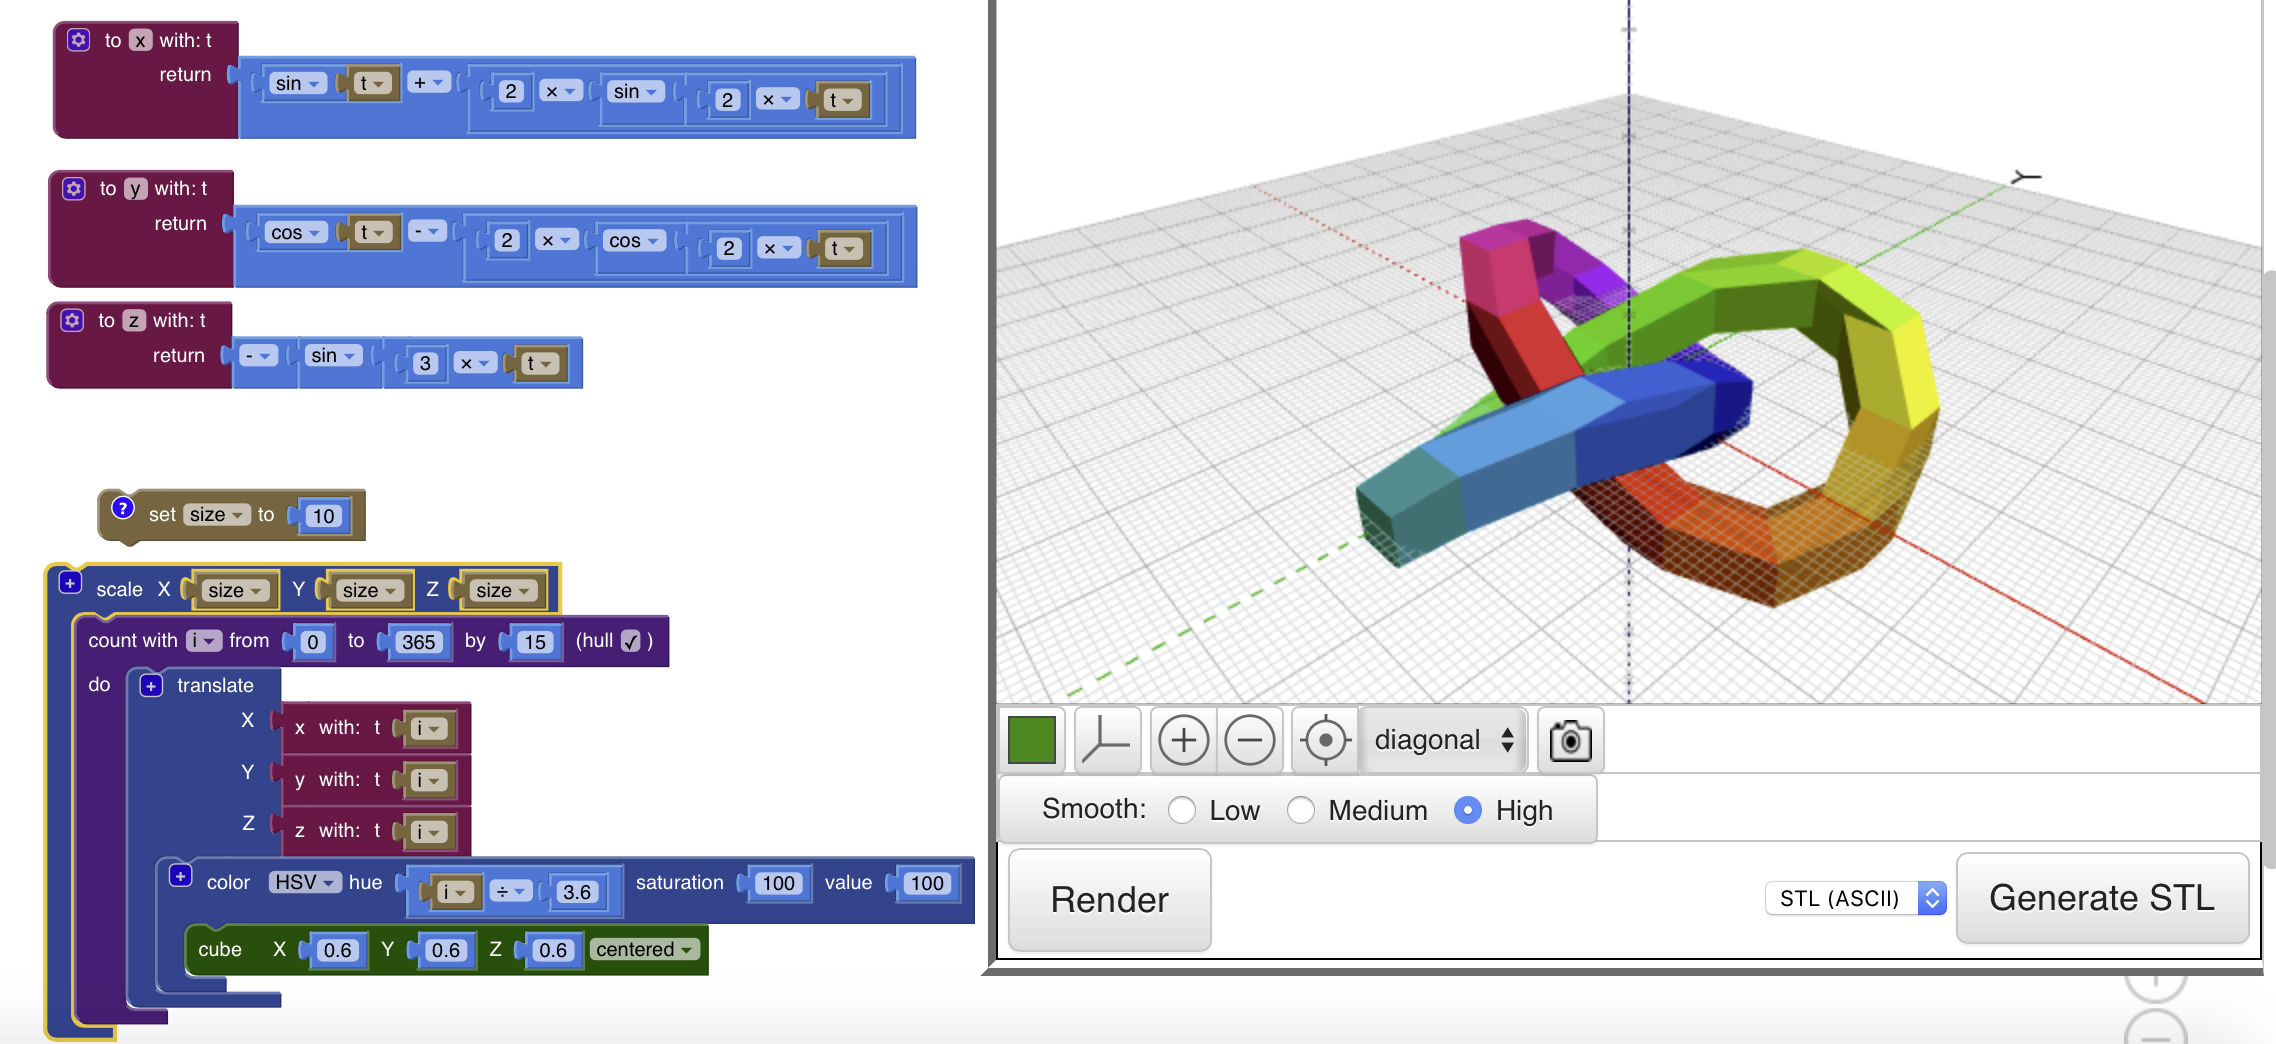Open the STL (ASCII) format dropdown

(x=1853, y=898)
